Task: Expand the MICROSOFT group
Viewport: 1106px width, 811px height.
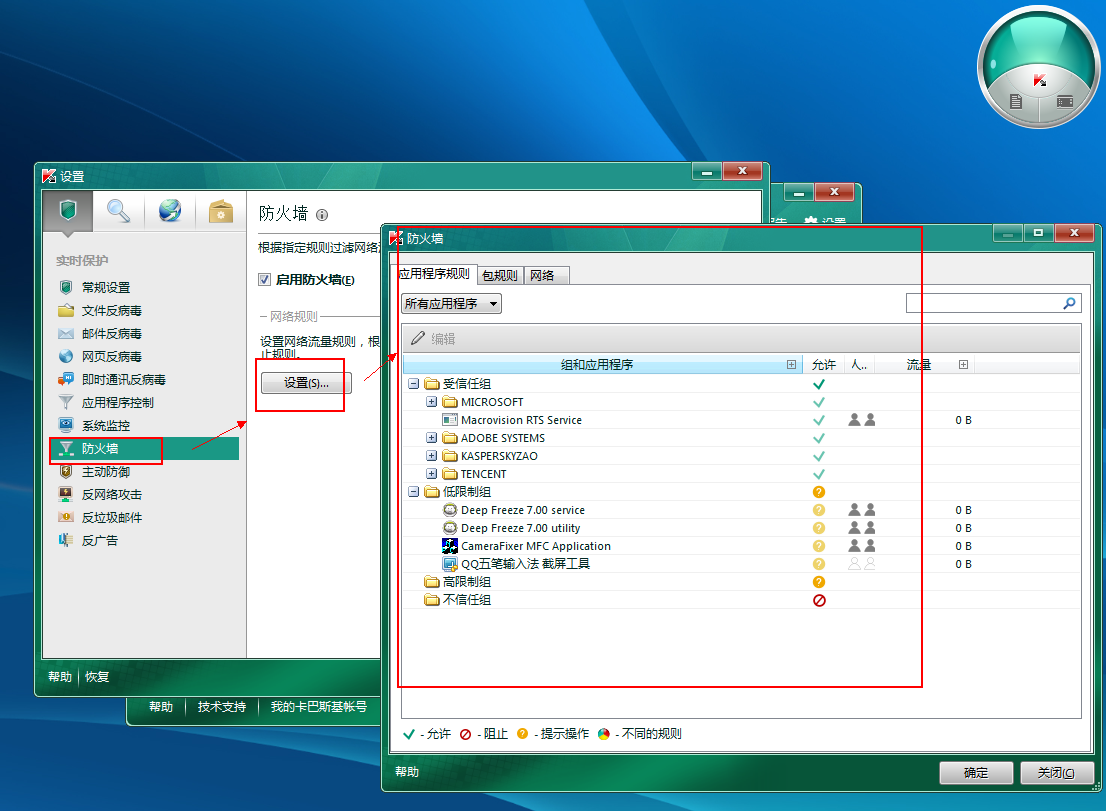Action: tap(432, 402)
